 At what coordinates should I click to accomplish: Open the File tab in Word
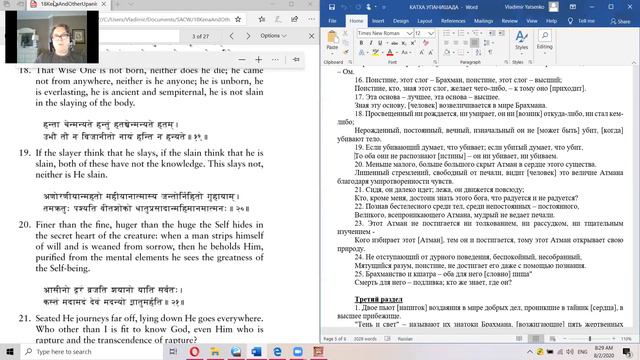(x=332, y=21)
